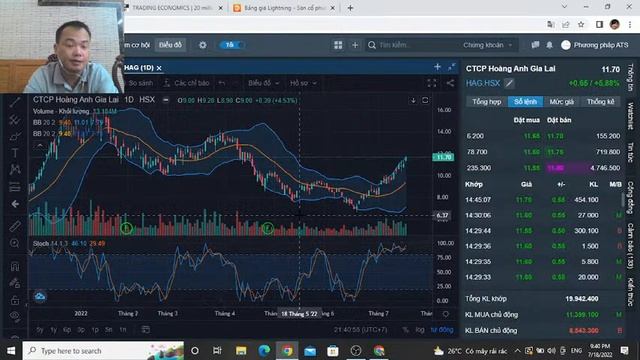Select the 5y time range
The image size is (640, 360).
coord(40,330)
